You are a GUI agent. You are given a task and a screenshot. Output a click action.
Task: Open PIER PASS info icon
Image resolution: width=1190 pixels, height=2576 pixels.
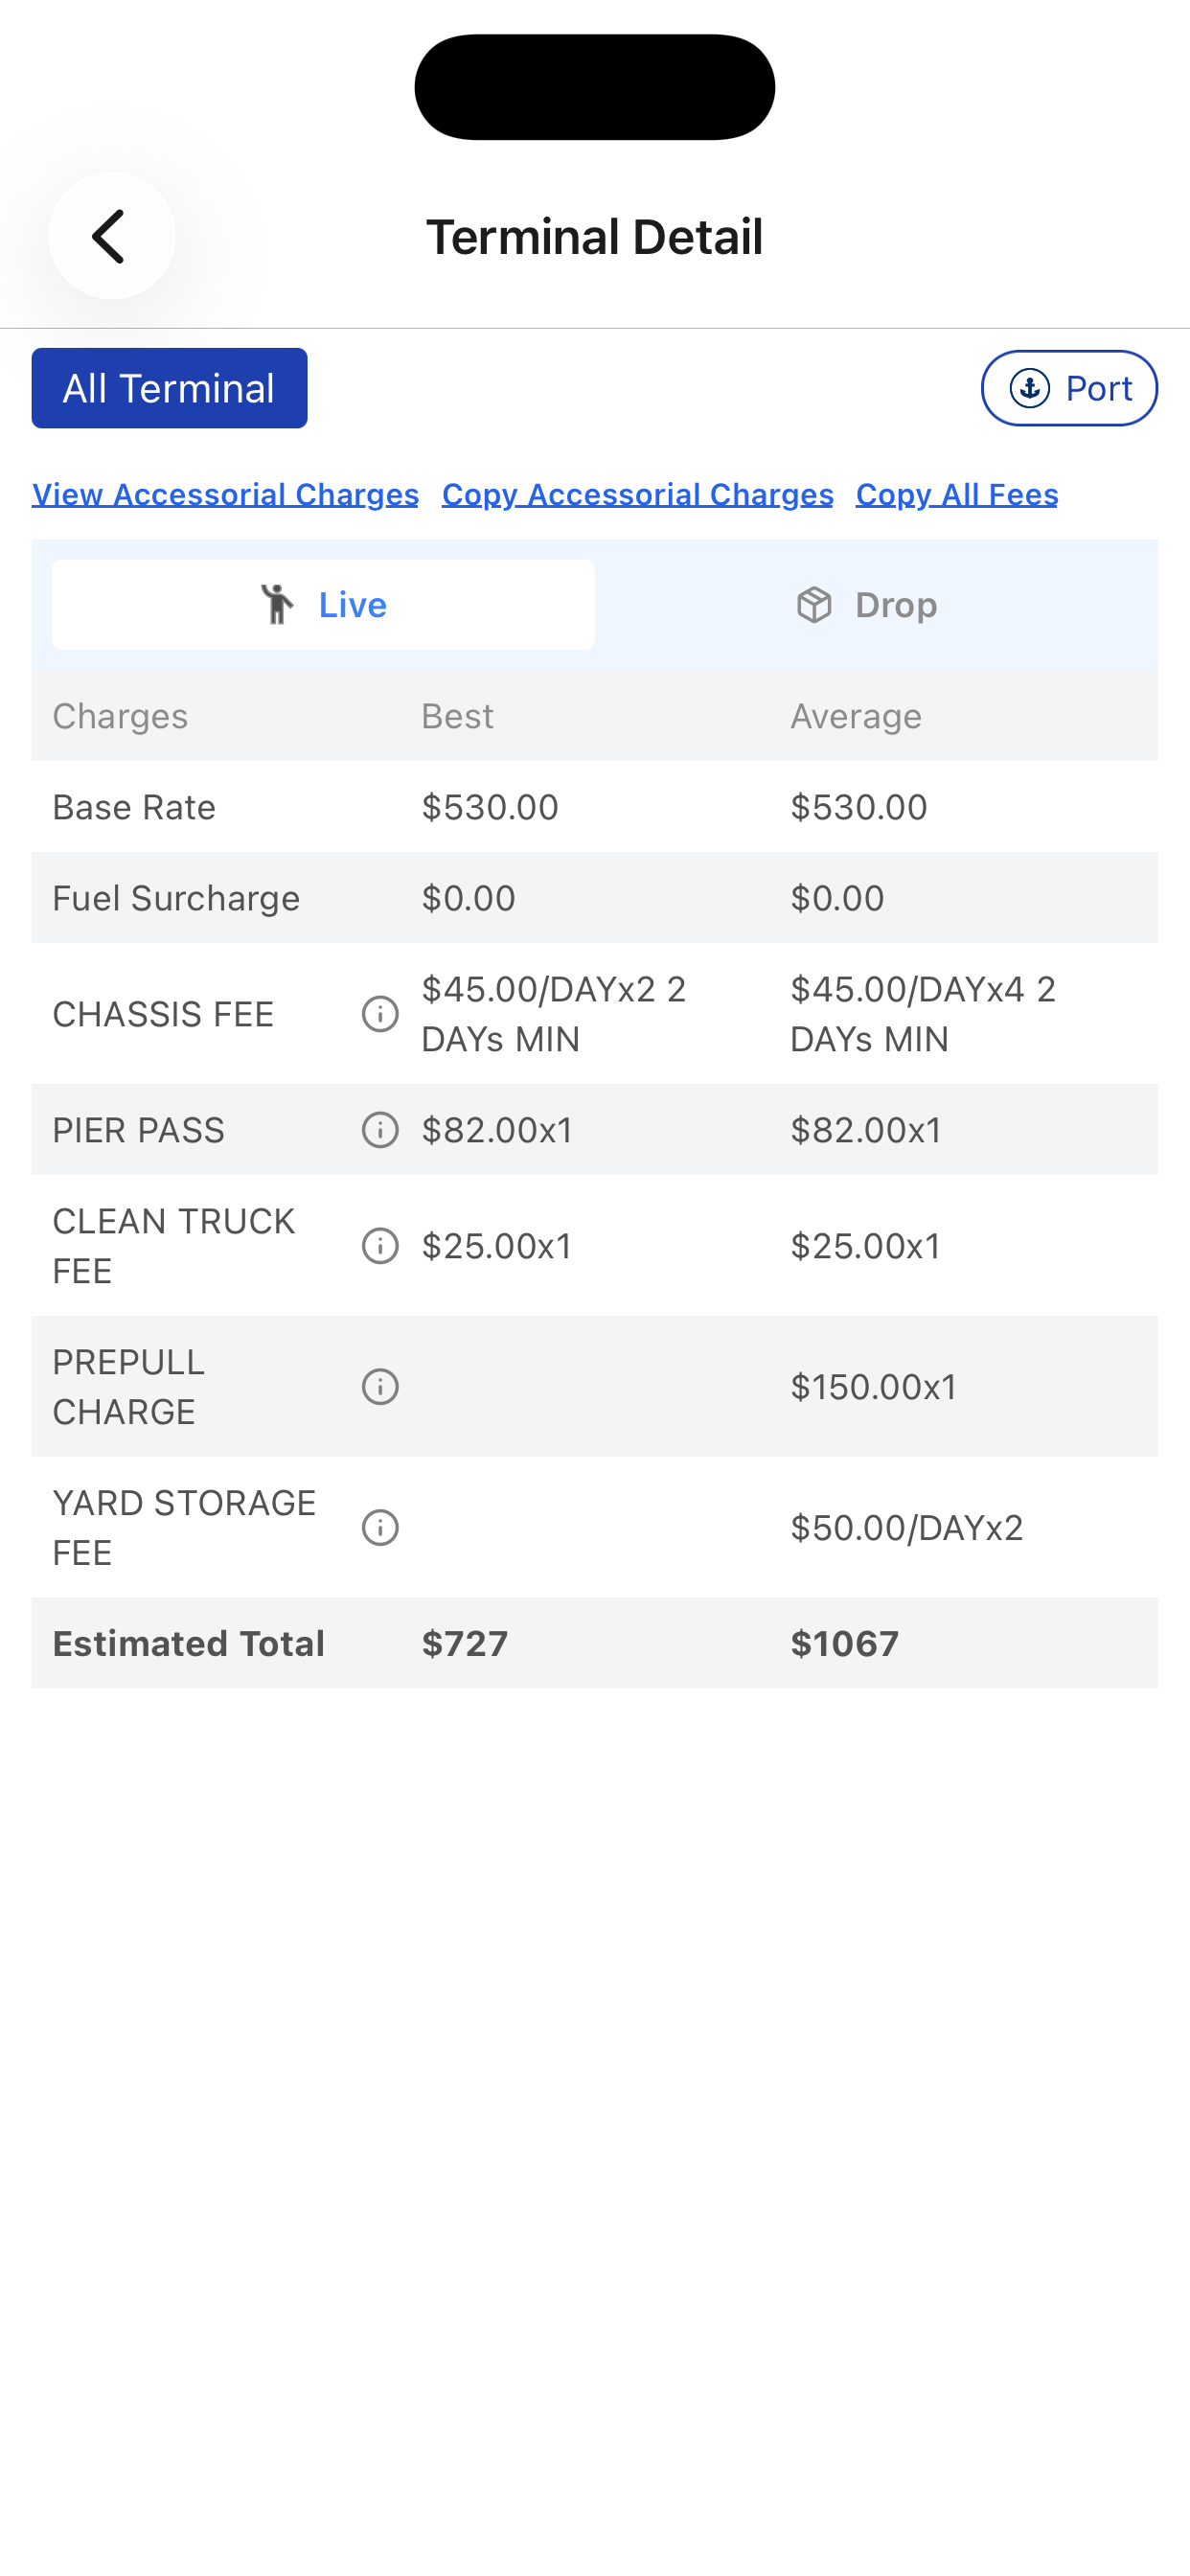(x=380, y=1130)
